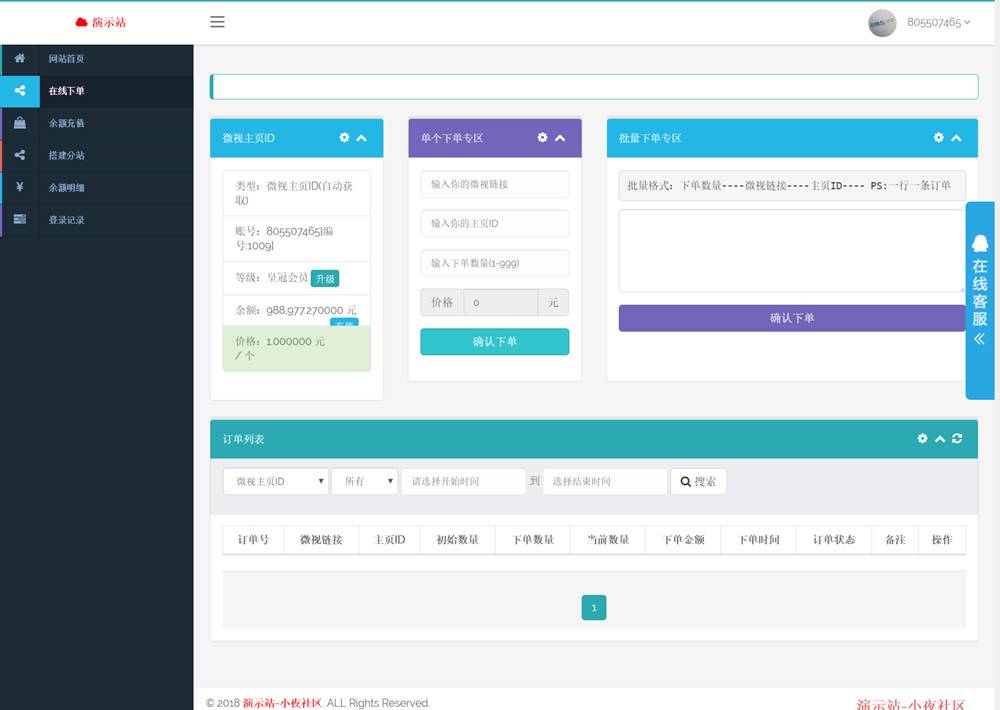Open the gear settings on 微视主页ID panel

[x=345, y=138]
